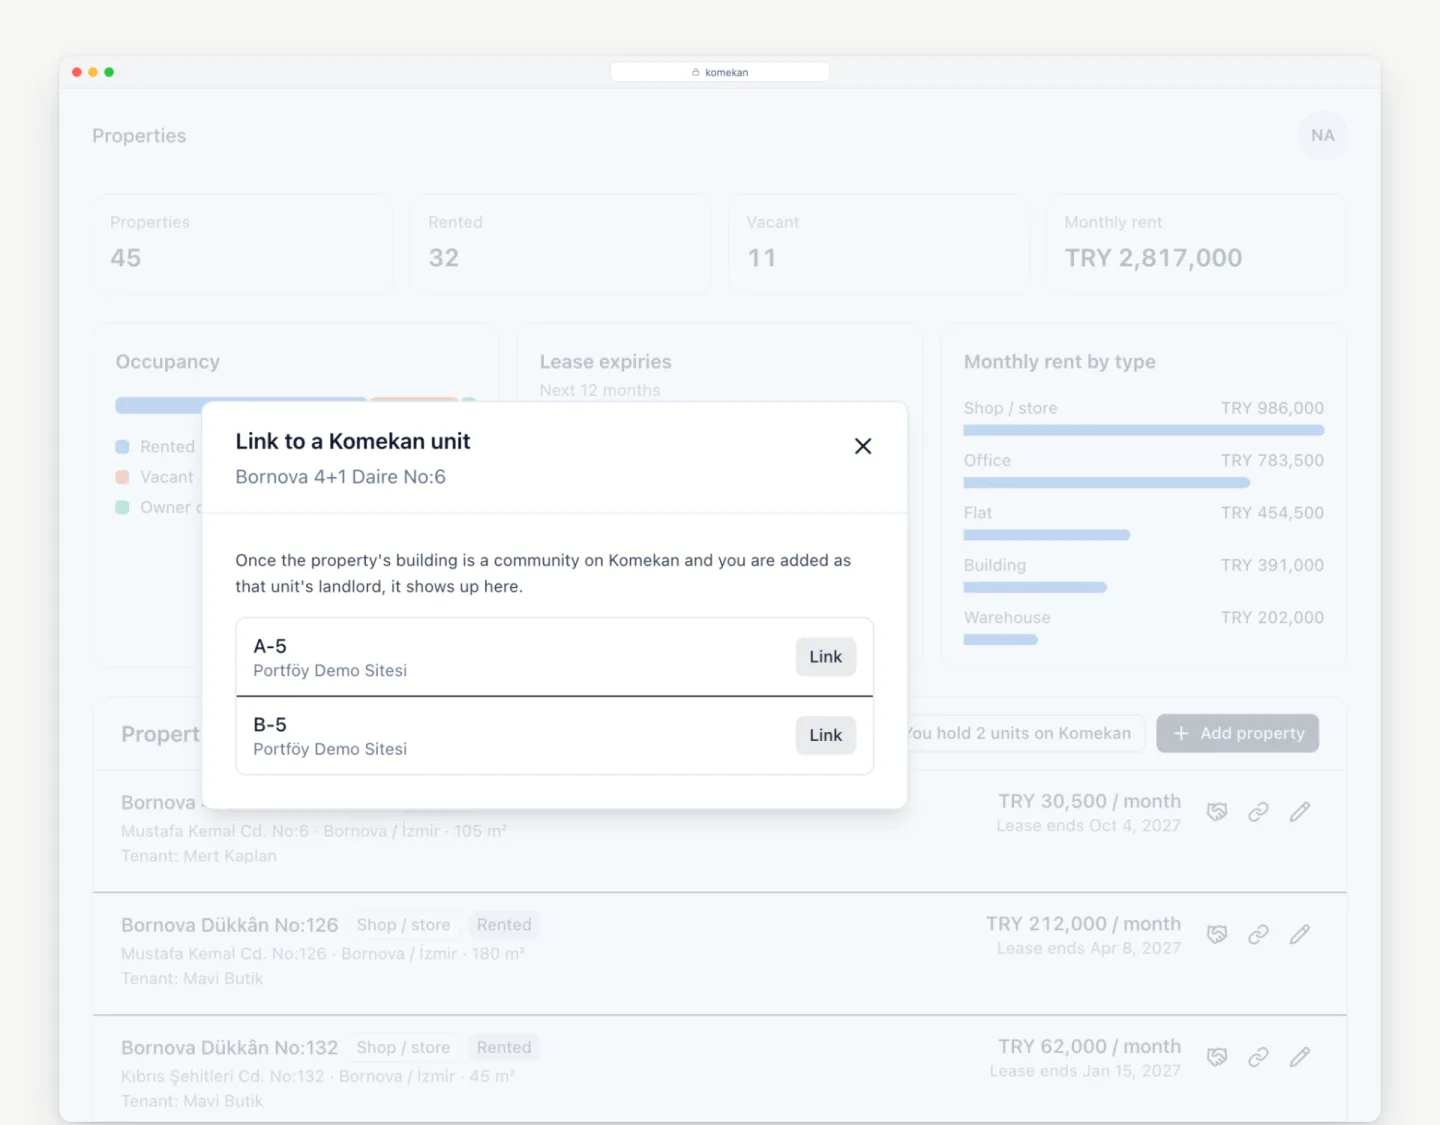1440x1125 pixels.
Task: Click 'Shop / store' tag on Dükkân No:126
Action: [x=403, y=925]
